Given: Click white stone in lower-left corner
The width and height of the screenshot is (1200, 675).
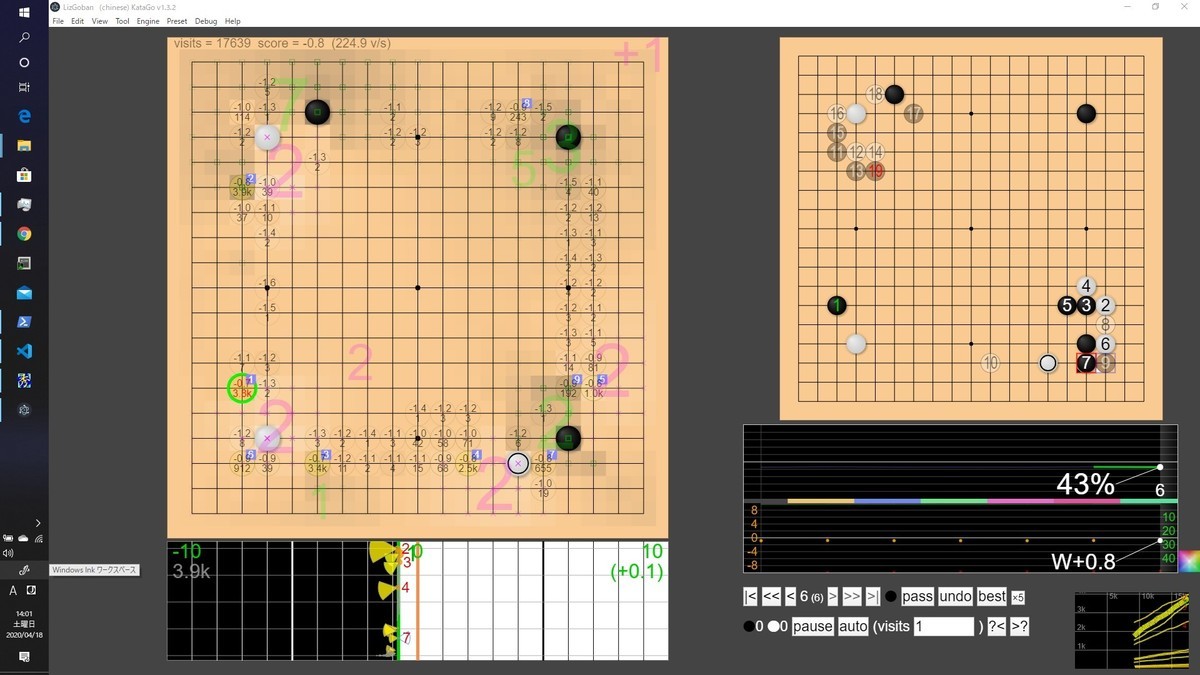Looking at the screenshot, I should pos(267,438).
